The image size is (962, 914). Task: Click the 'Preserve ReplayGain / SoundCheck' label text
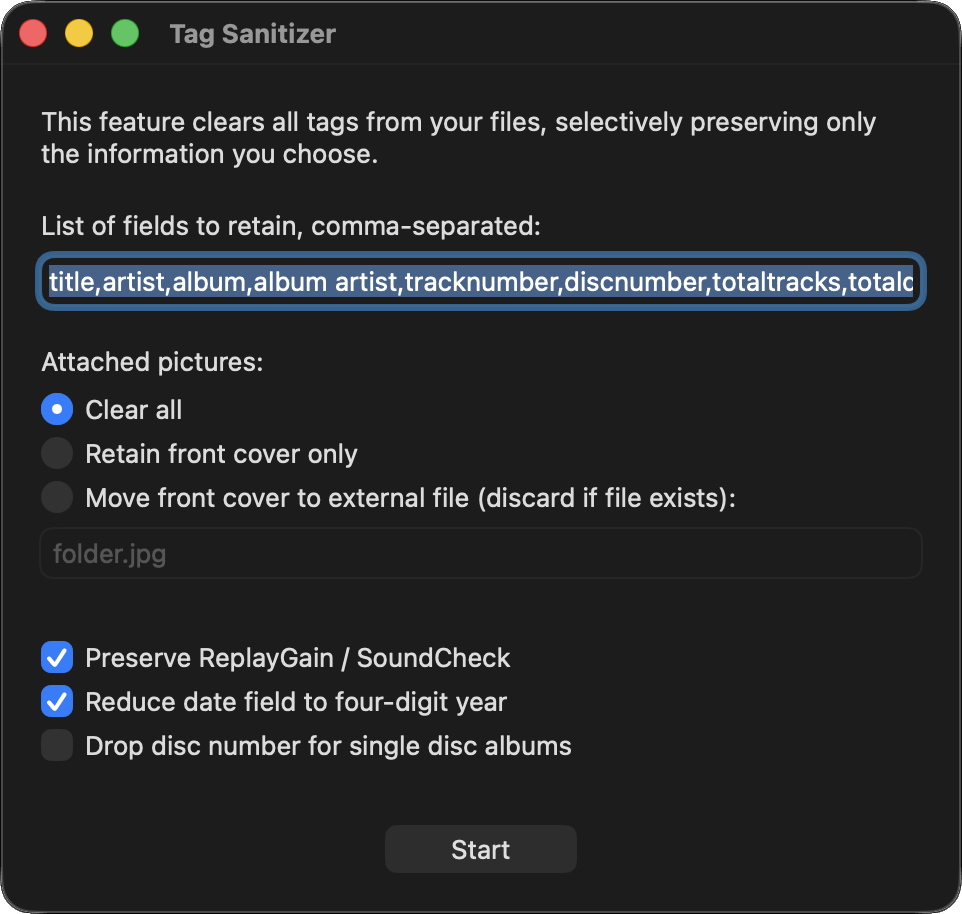click(298, 658)
